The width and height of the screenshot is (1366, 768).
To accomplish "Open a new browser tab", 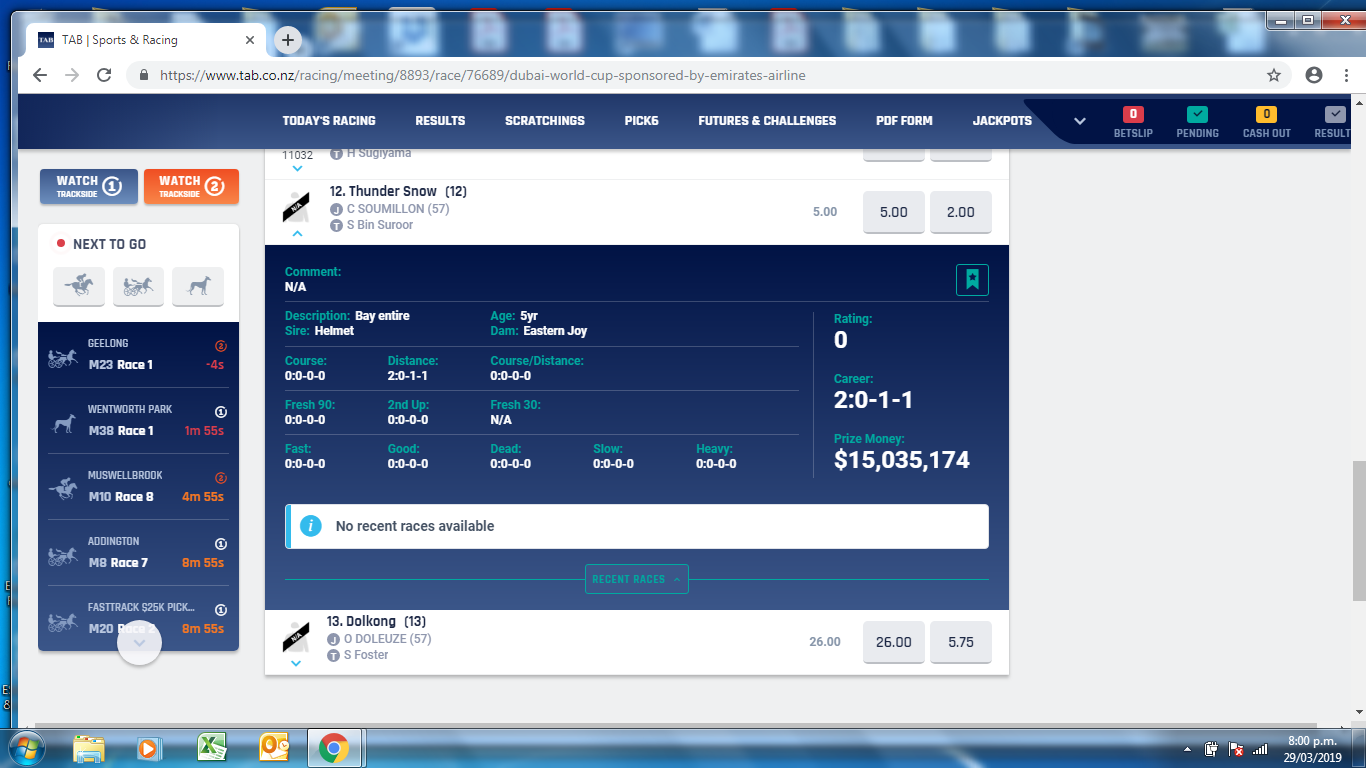I will [x=288, y=40].
